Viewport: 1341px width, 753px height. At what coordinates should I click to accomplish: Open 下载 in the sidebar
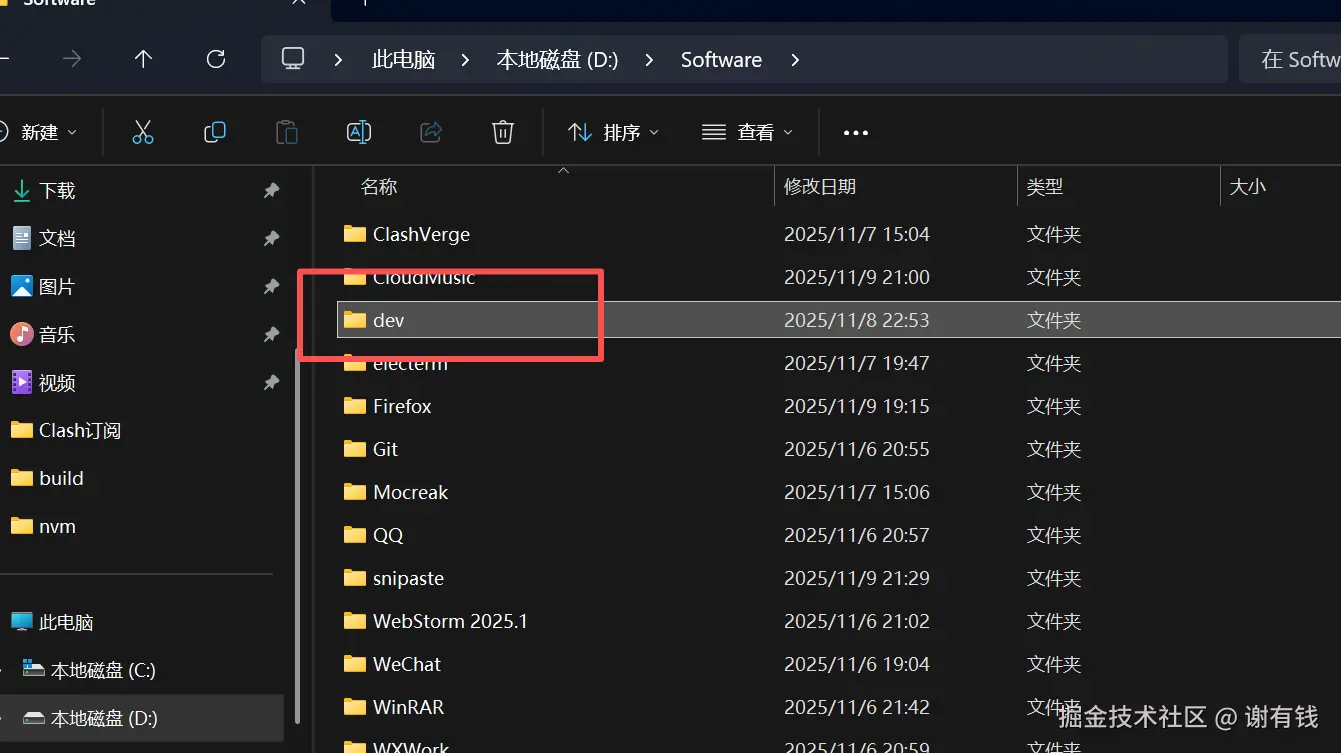tap(57, 190)
